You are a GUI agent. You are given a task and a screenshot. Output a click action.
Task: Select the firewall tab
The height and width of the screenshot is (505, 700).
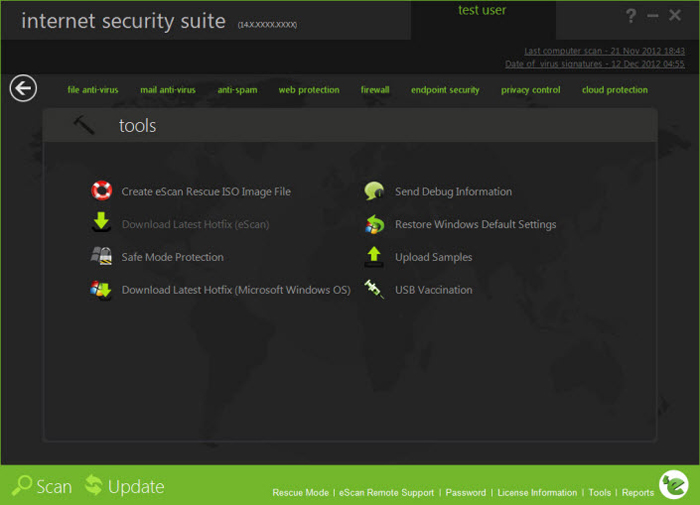pos(375,90)
